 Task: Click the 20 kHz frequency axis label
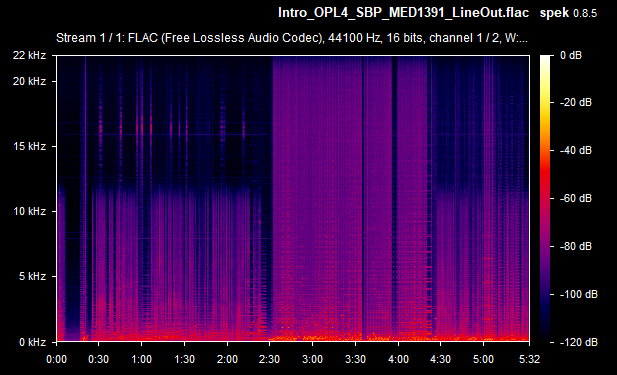pos(29,81)
